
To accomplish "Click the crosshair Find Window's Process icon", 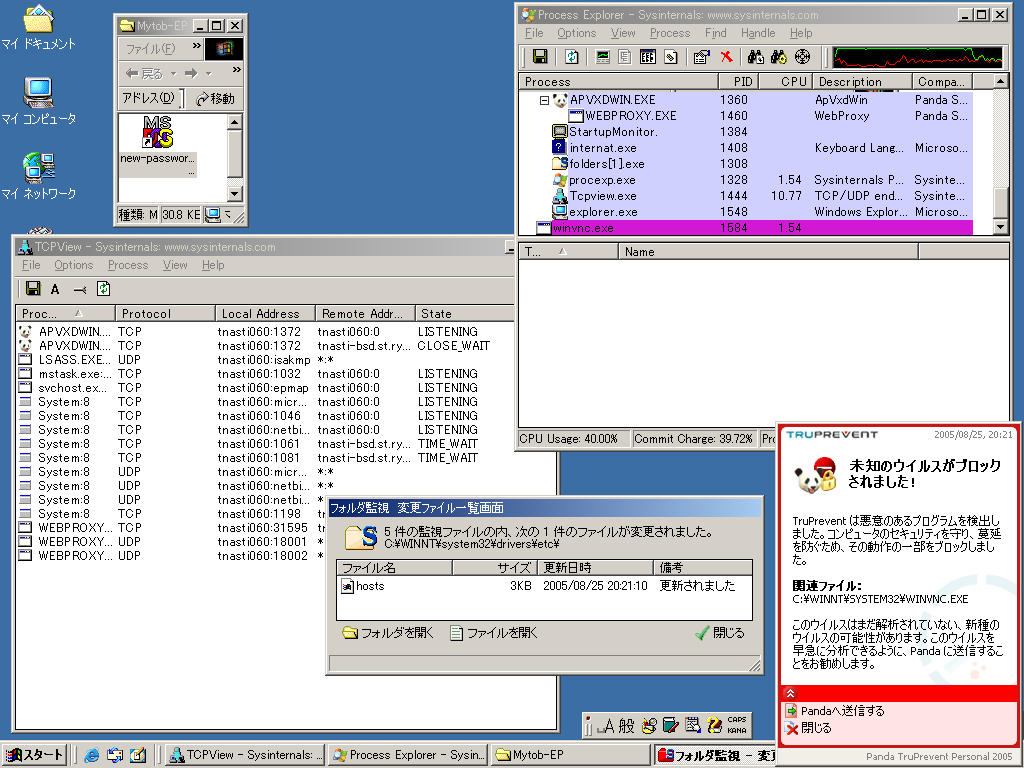I will click(802, 57).
